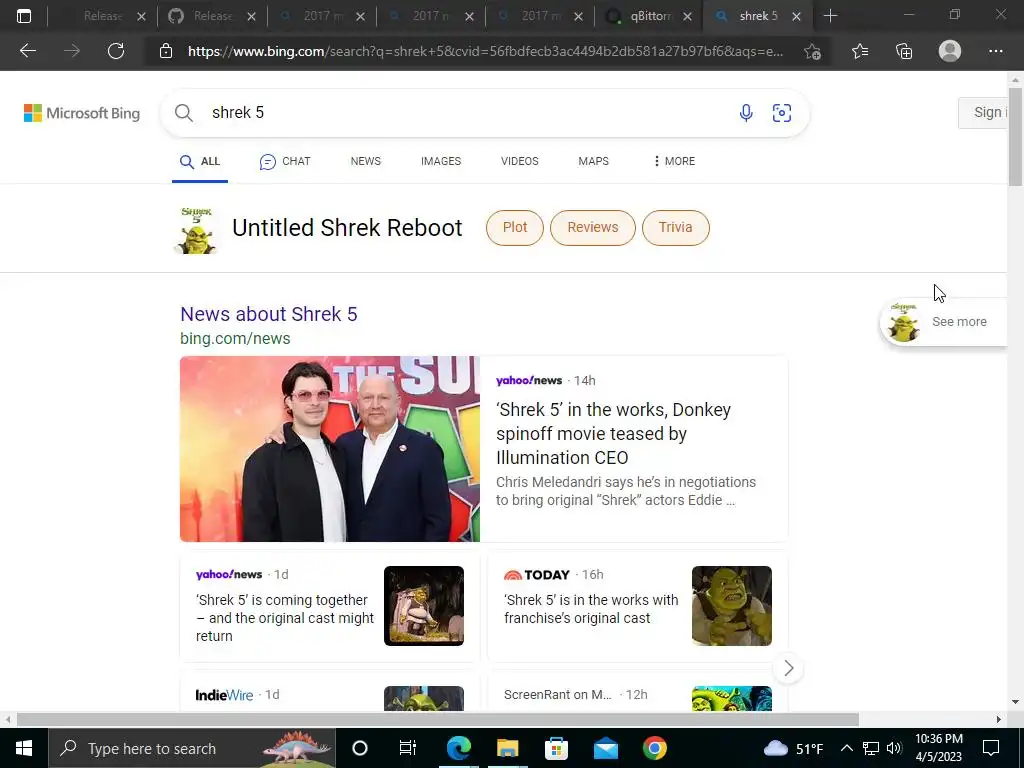Open Microsoft Store from the taskbar
This screenshot has height=768, width=1024.
click(556, 748)
